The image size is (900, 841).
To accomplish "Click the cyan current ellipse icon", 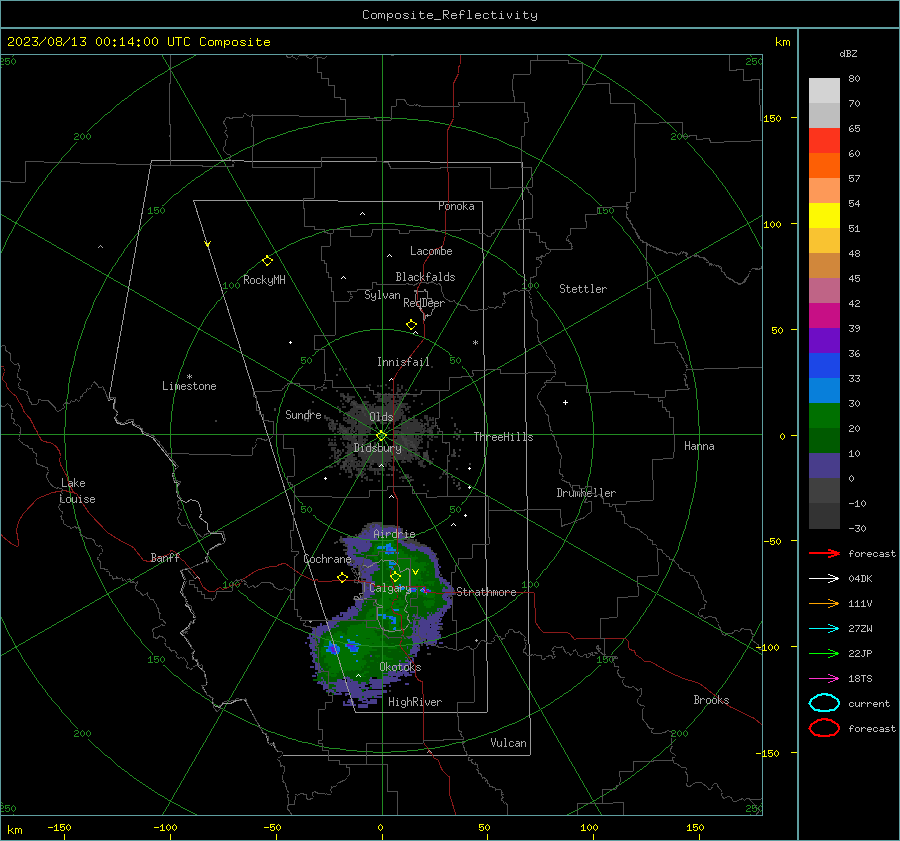I will pos(824,703).
